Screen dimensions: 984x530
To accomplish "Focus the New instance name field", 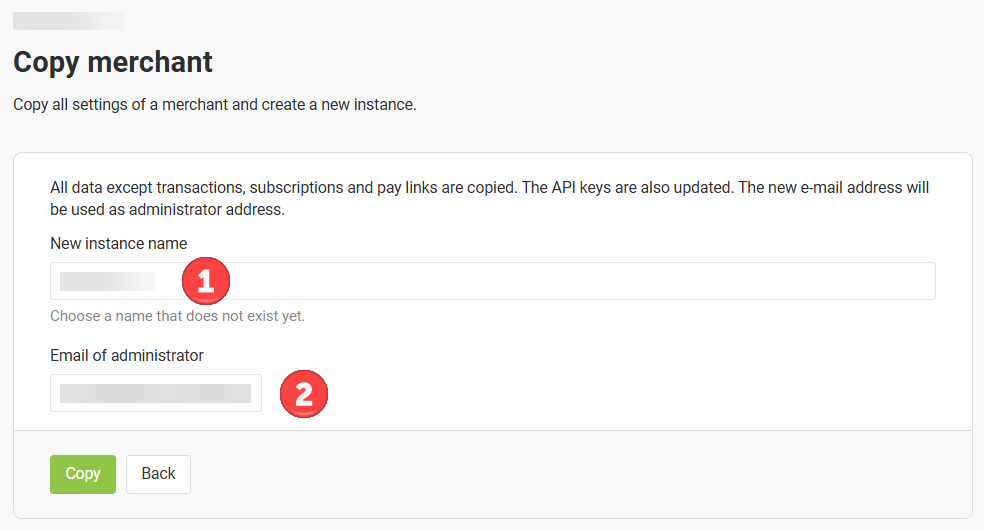I will click(x=493, y=281).
